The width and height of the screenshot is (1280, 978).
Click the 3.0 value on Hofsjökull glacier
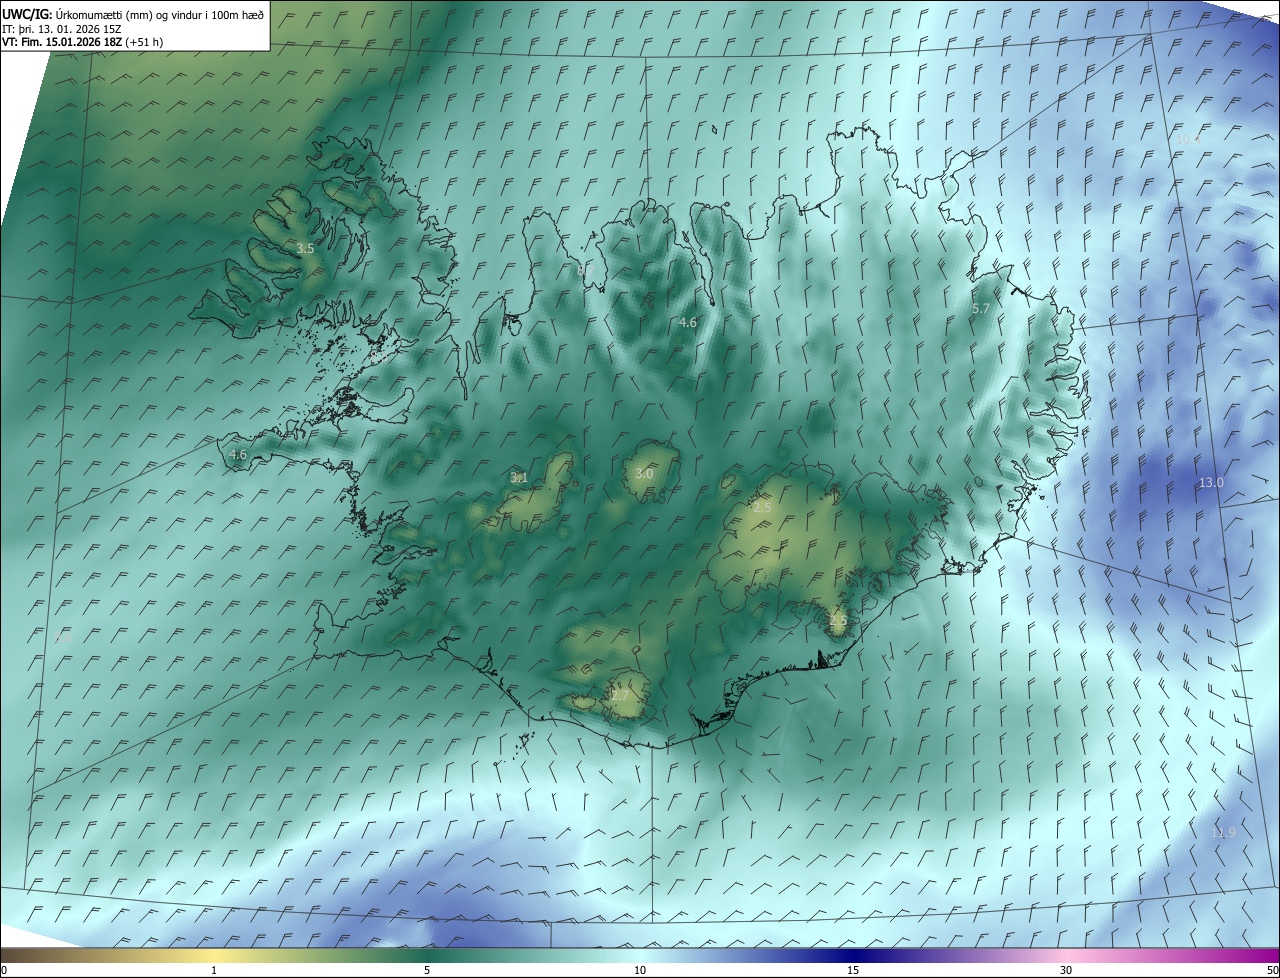point(643,473)
